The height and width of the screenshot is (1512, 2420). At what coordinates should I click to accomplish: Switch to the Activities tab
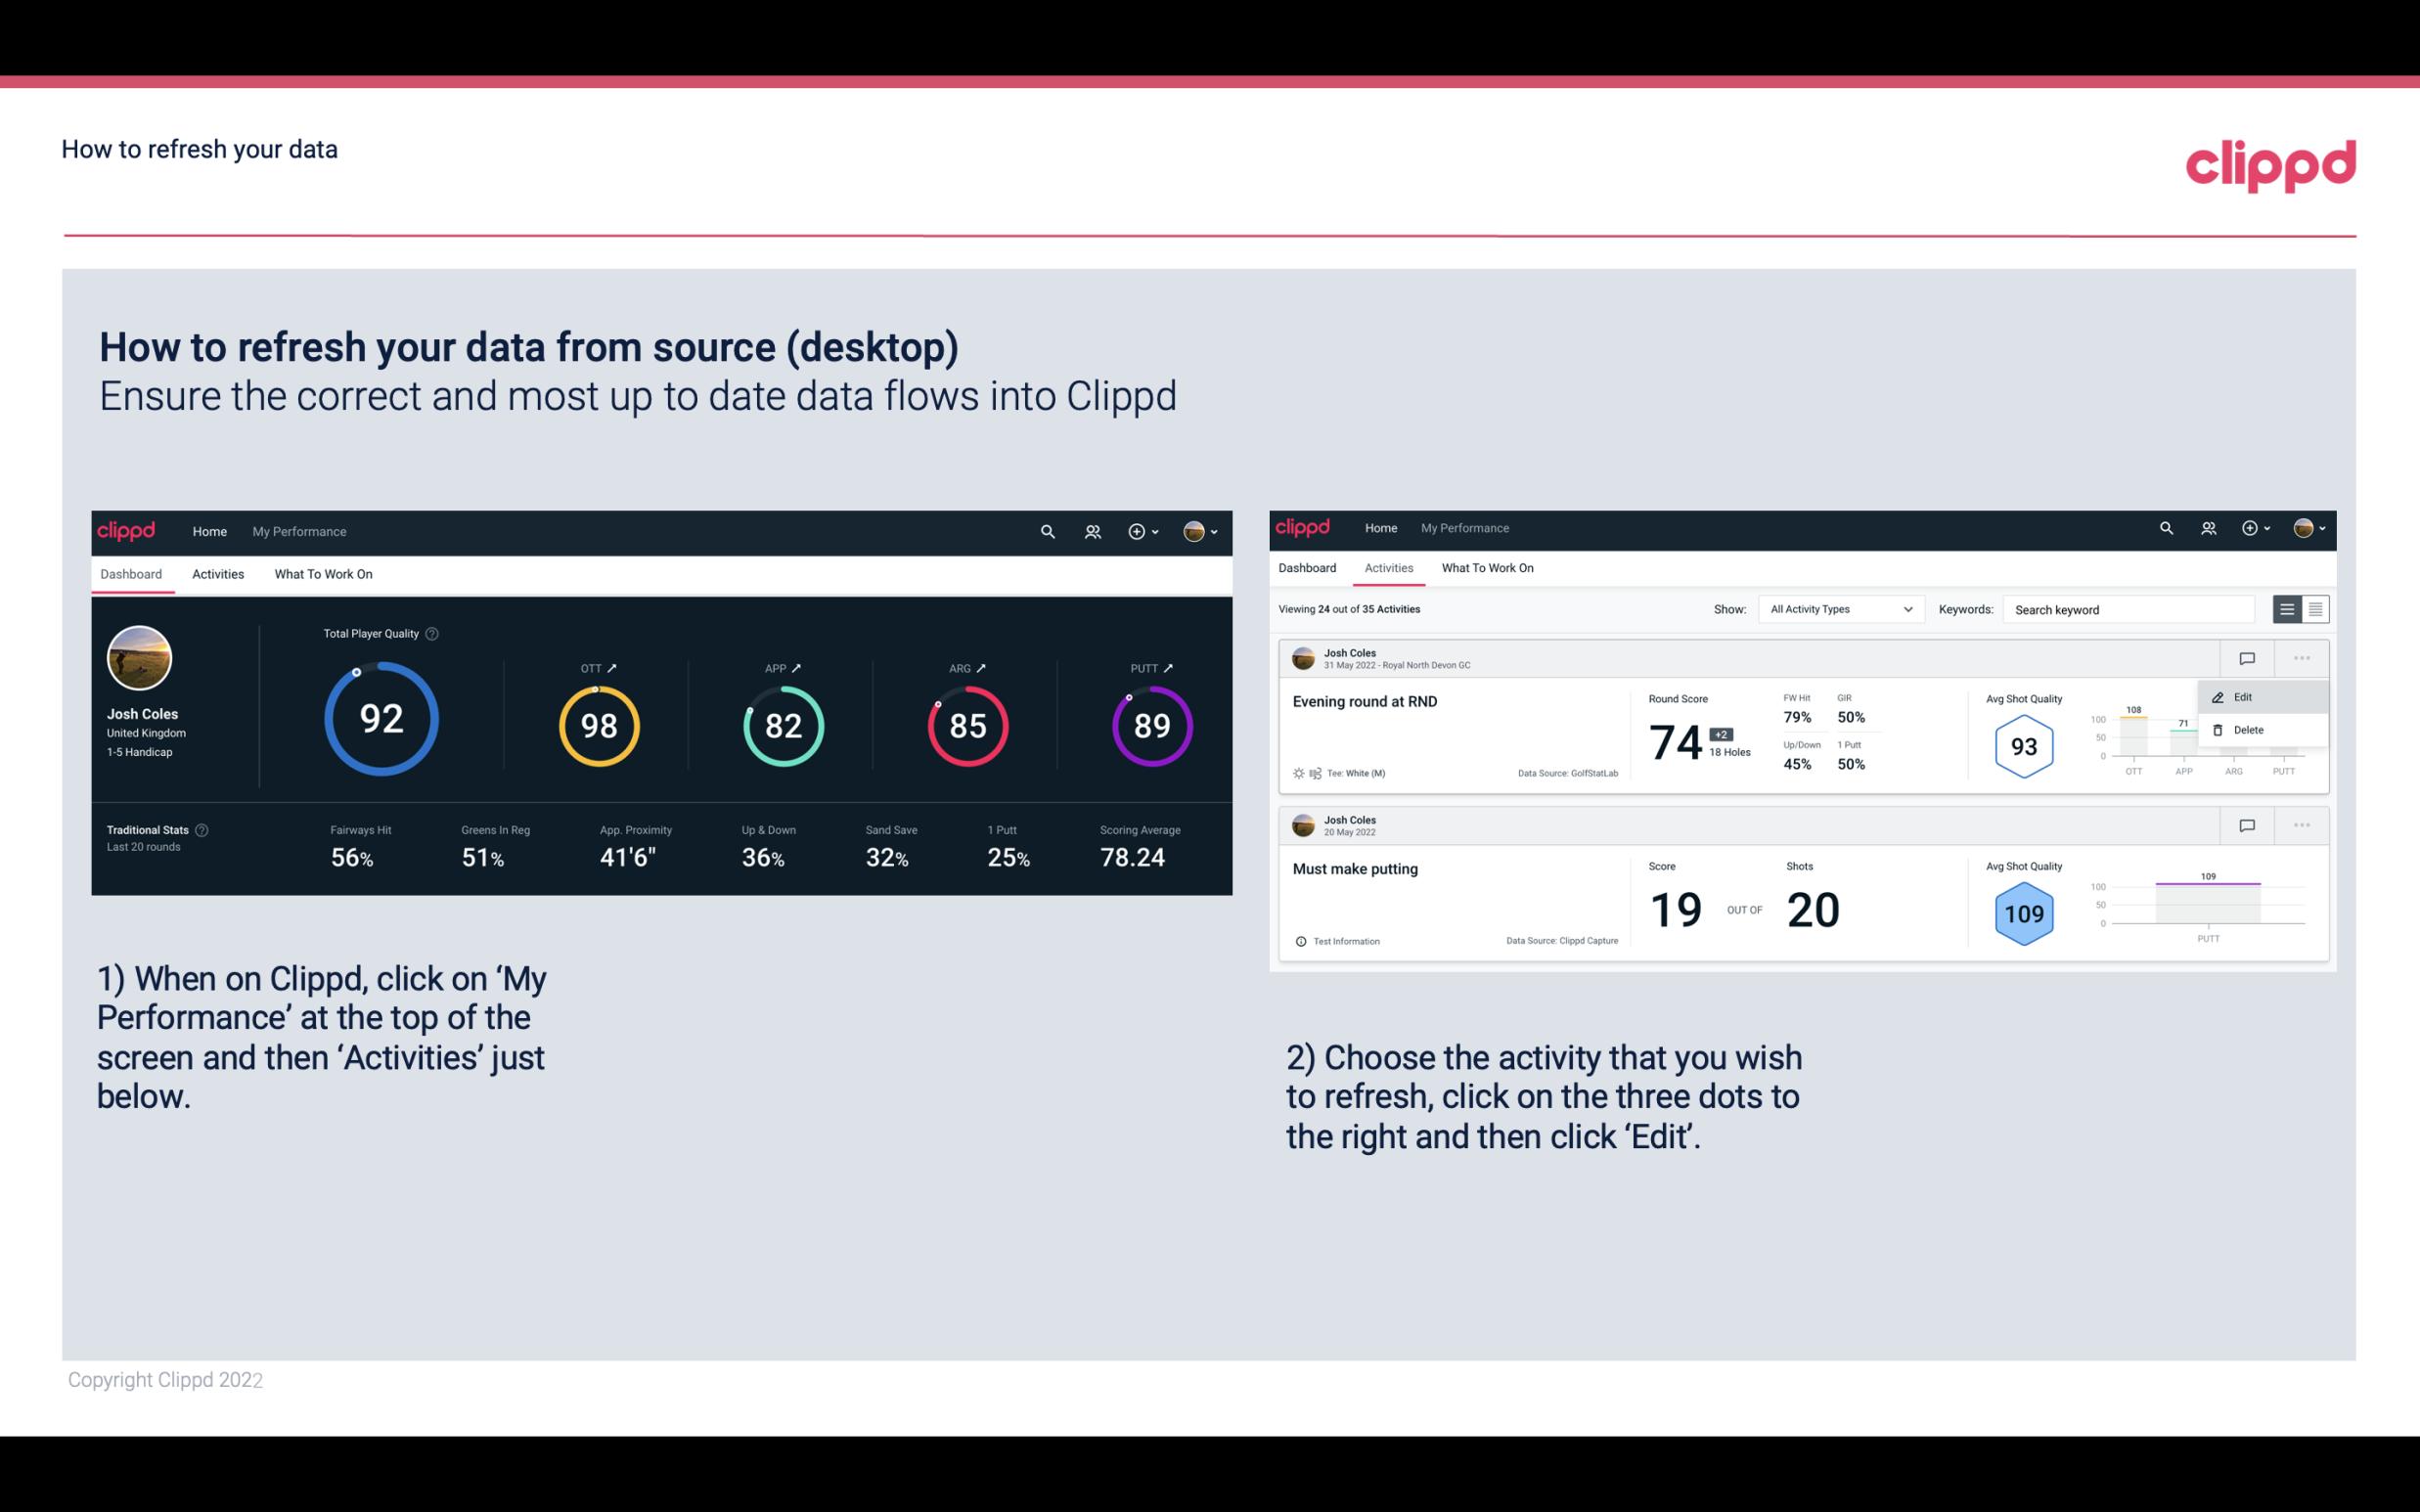point(218,573)
